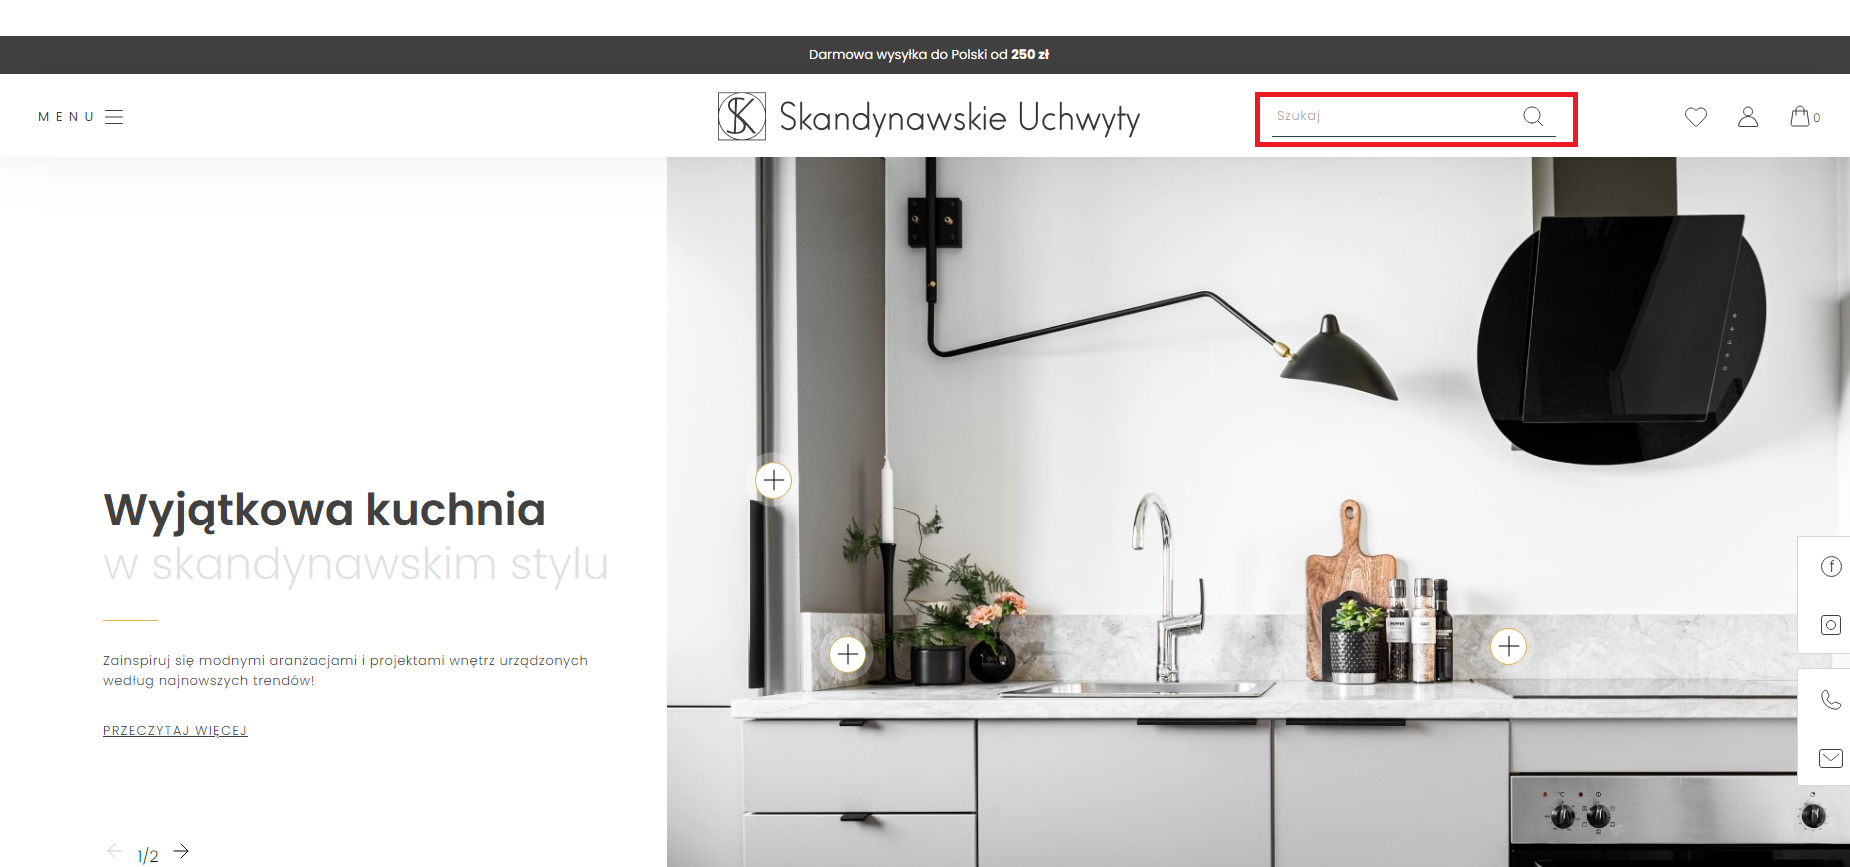The height and width of the screenshot is (867, 1850).
Task: Expand the plus hotspot near the candle
Action: (x=773, y=481)
